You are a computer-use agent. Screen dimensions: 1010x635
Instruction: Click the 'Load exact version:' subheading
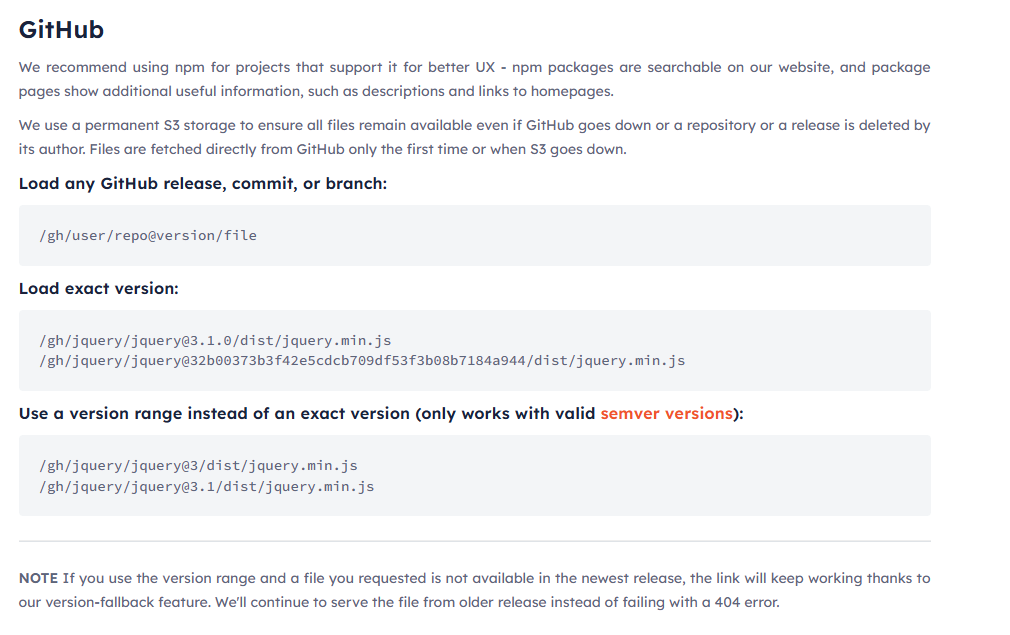click(x=99, y=289)
